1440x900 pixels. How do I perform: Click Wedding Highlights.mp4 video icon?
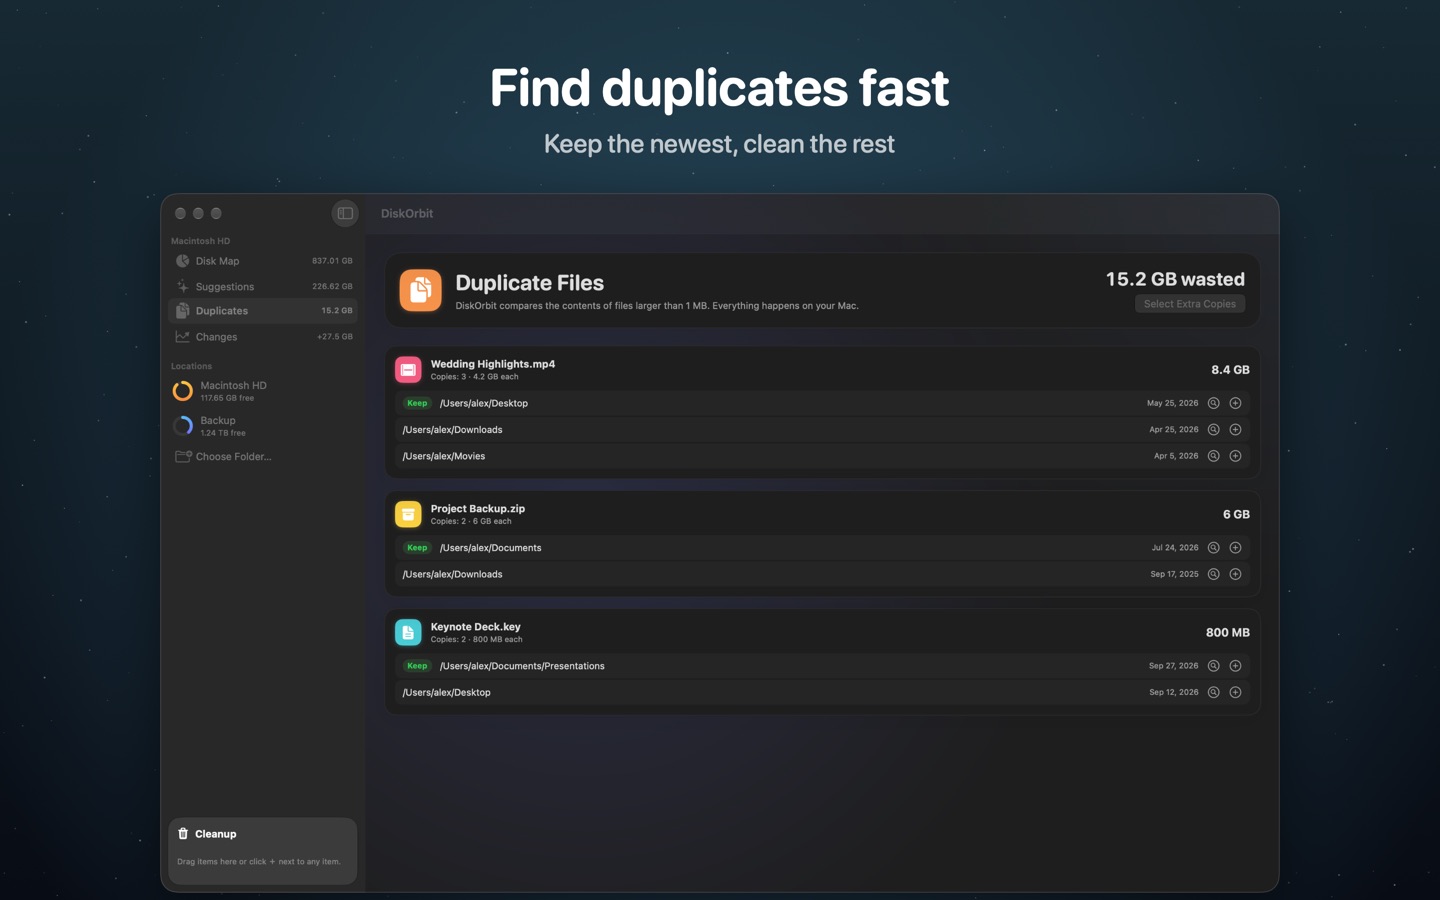pyautogui.click(x=408, y=370)
